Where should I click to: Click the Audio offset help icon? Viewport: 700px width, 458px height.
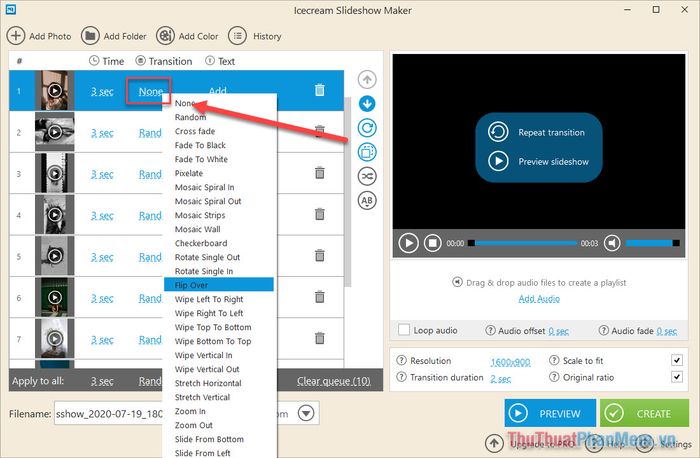tap(490, 330)
